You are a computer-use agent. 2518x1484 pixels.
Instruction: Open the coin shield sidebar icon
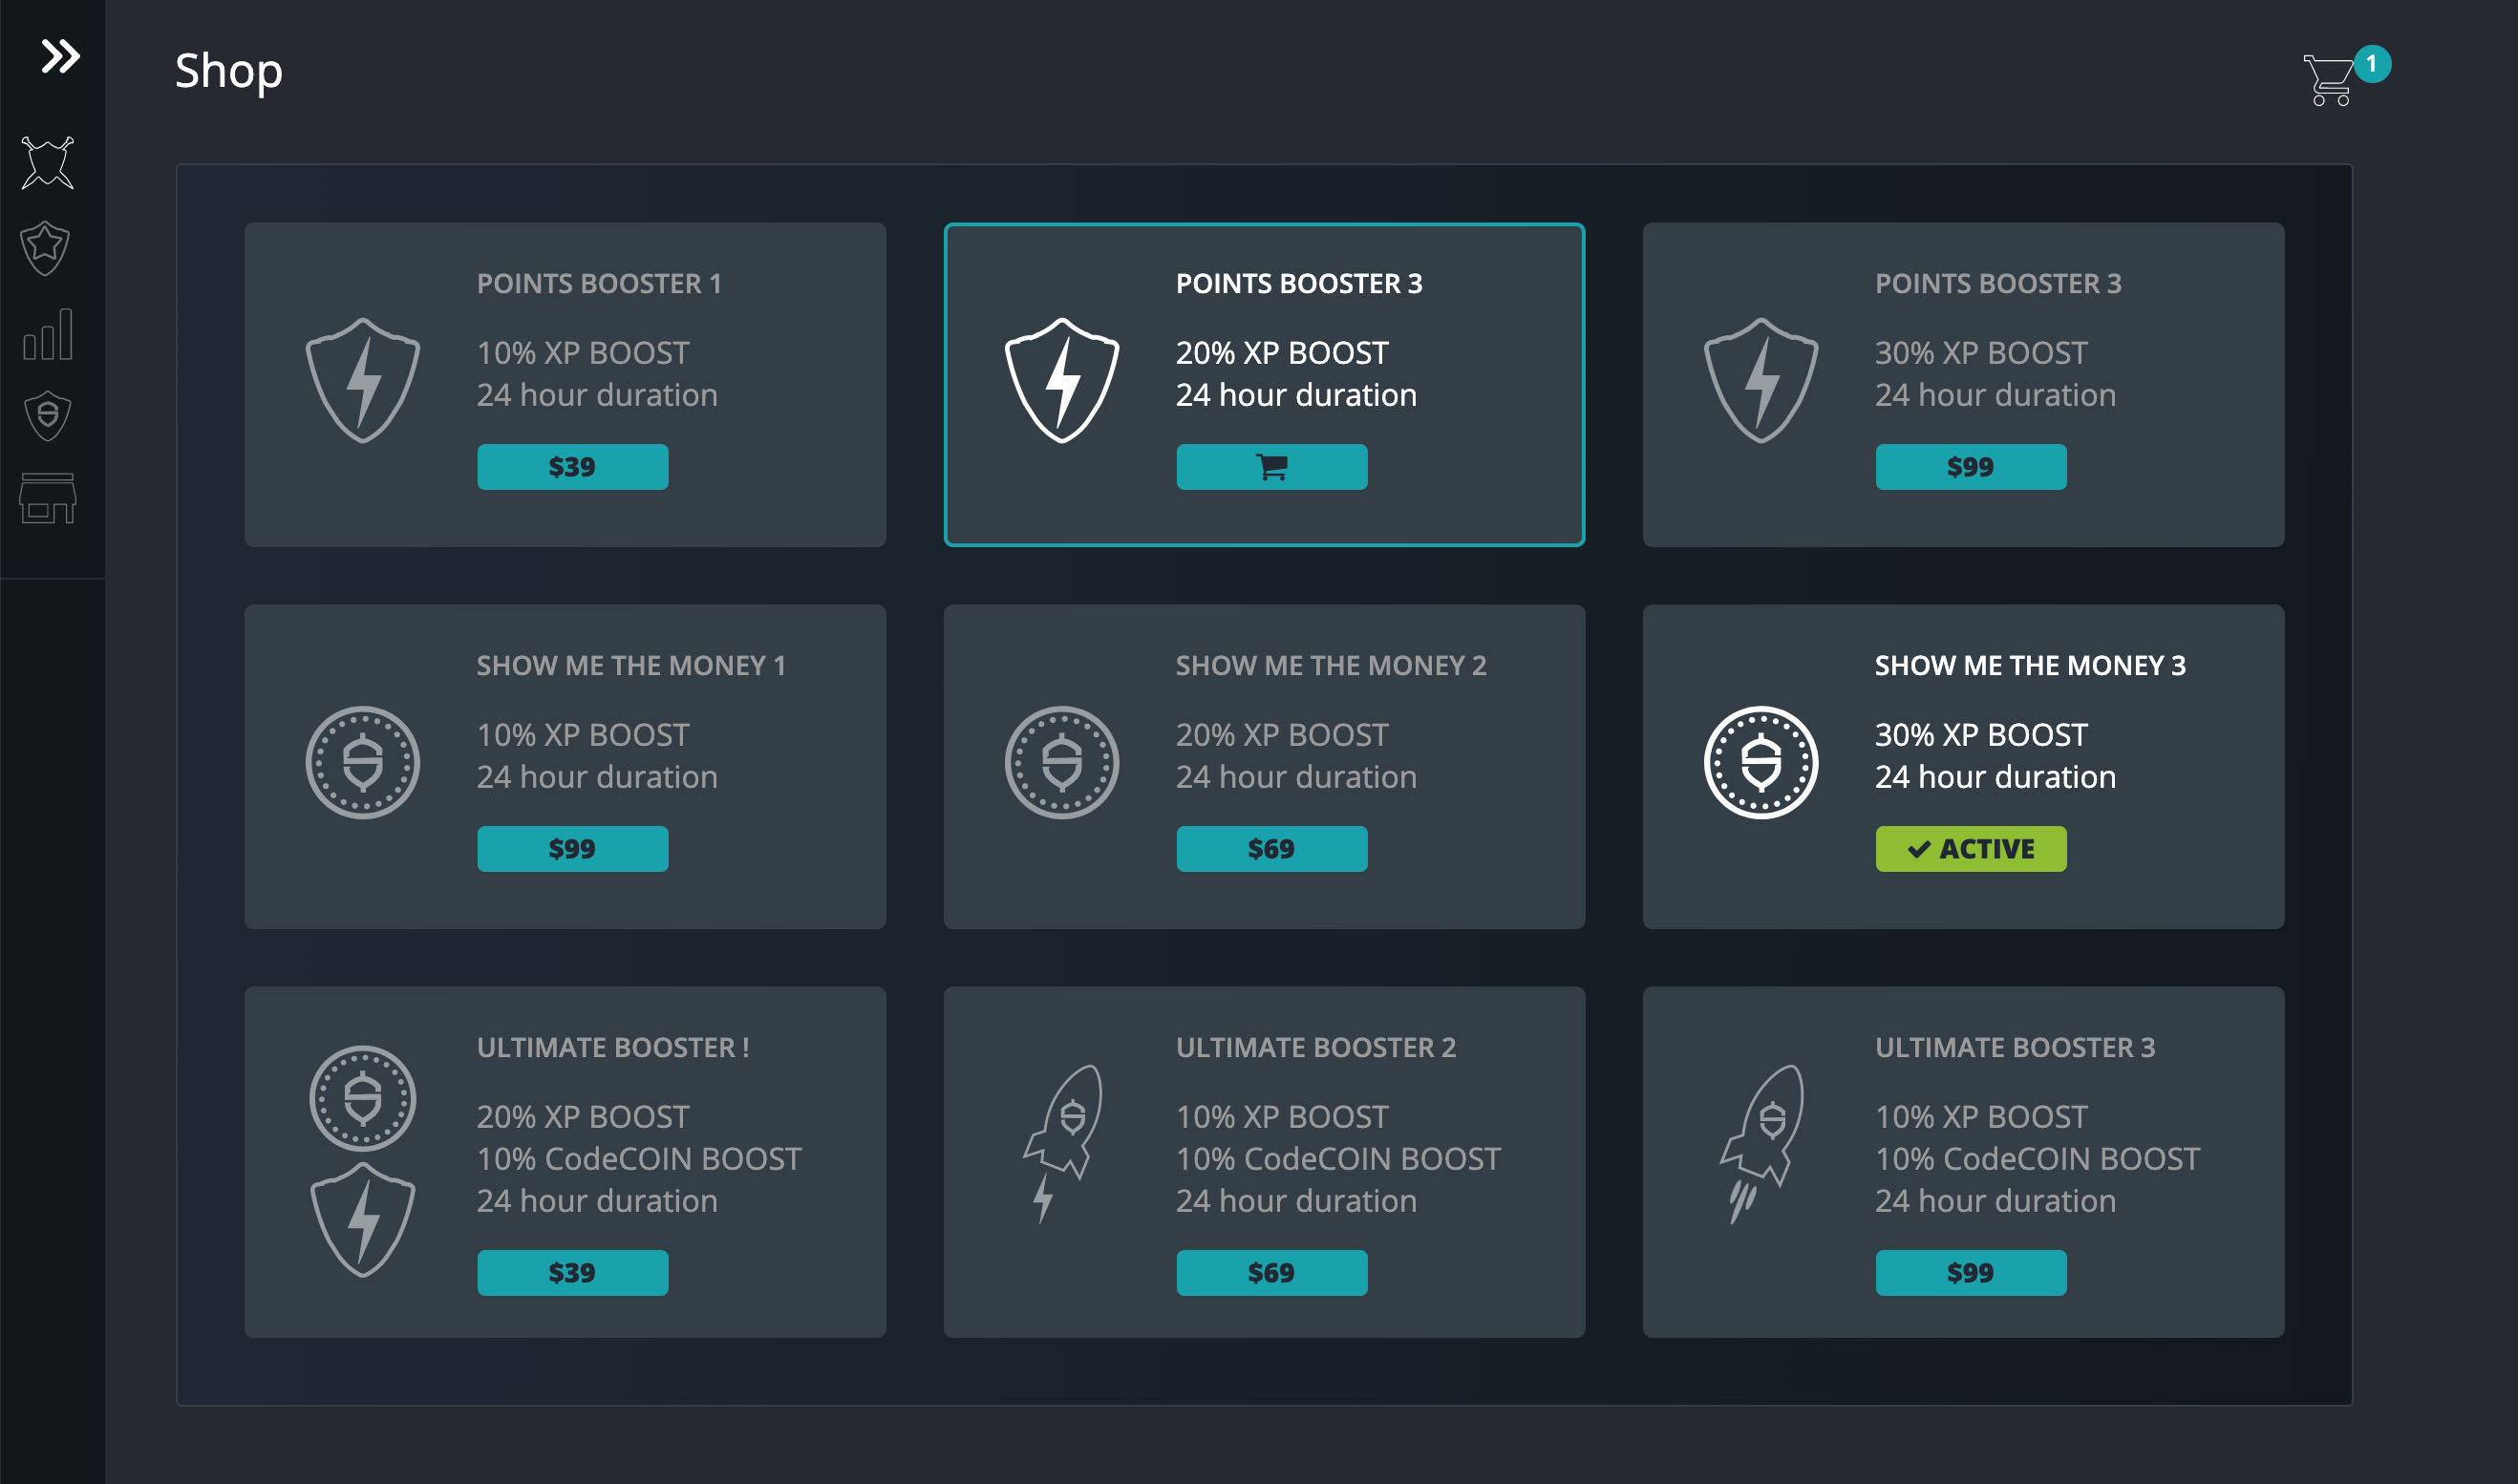pyautogui.click(x=48, y=415)
